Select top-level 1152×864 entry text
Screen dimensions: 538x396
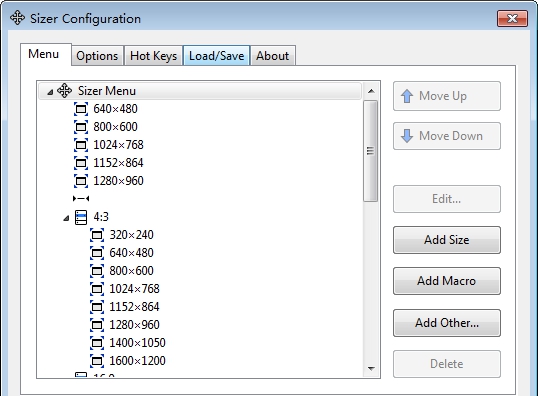pos(118,163)
